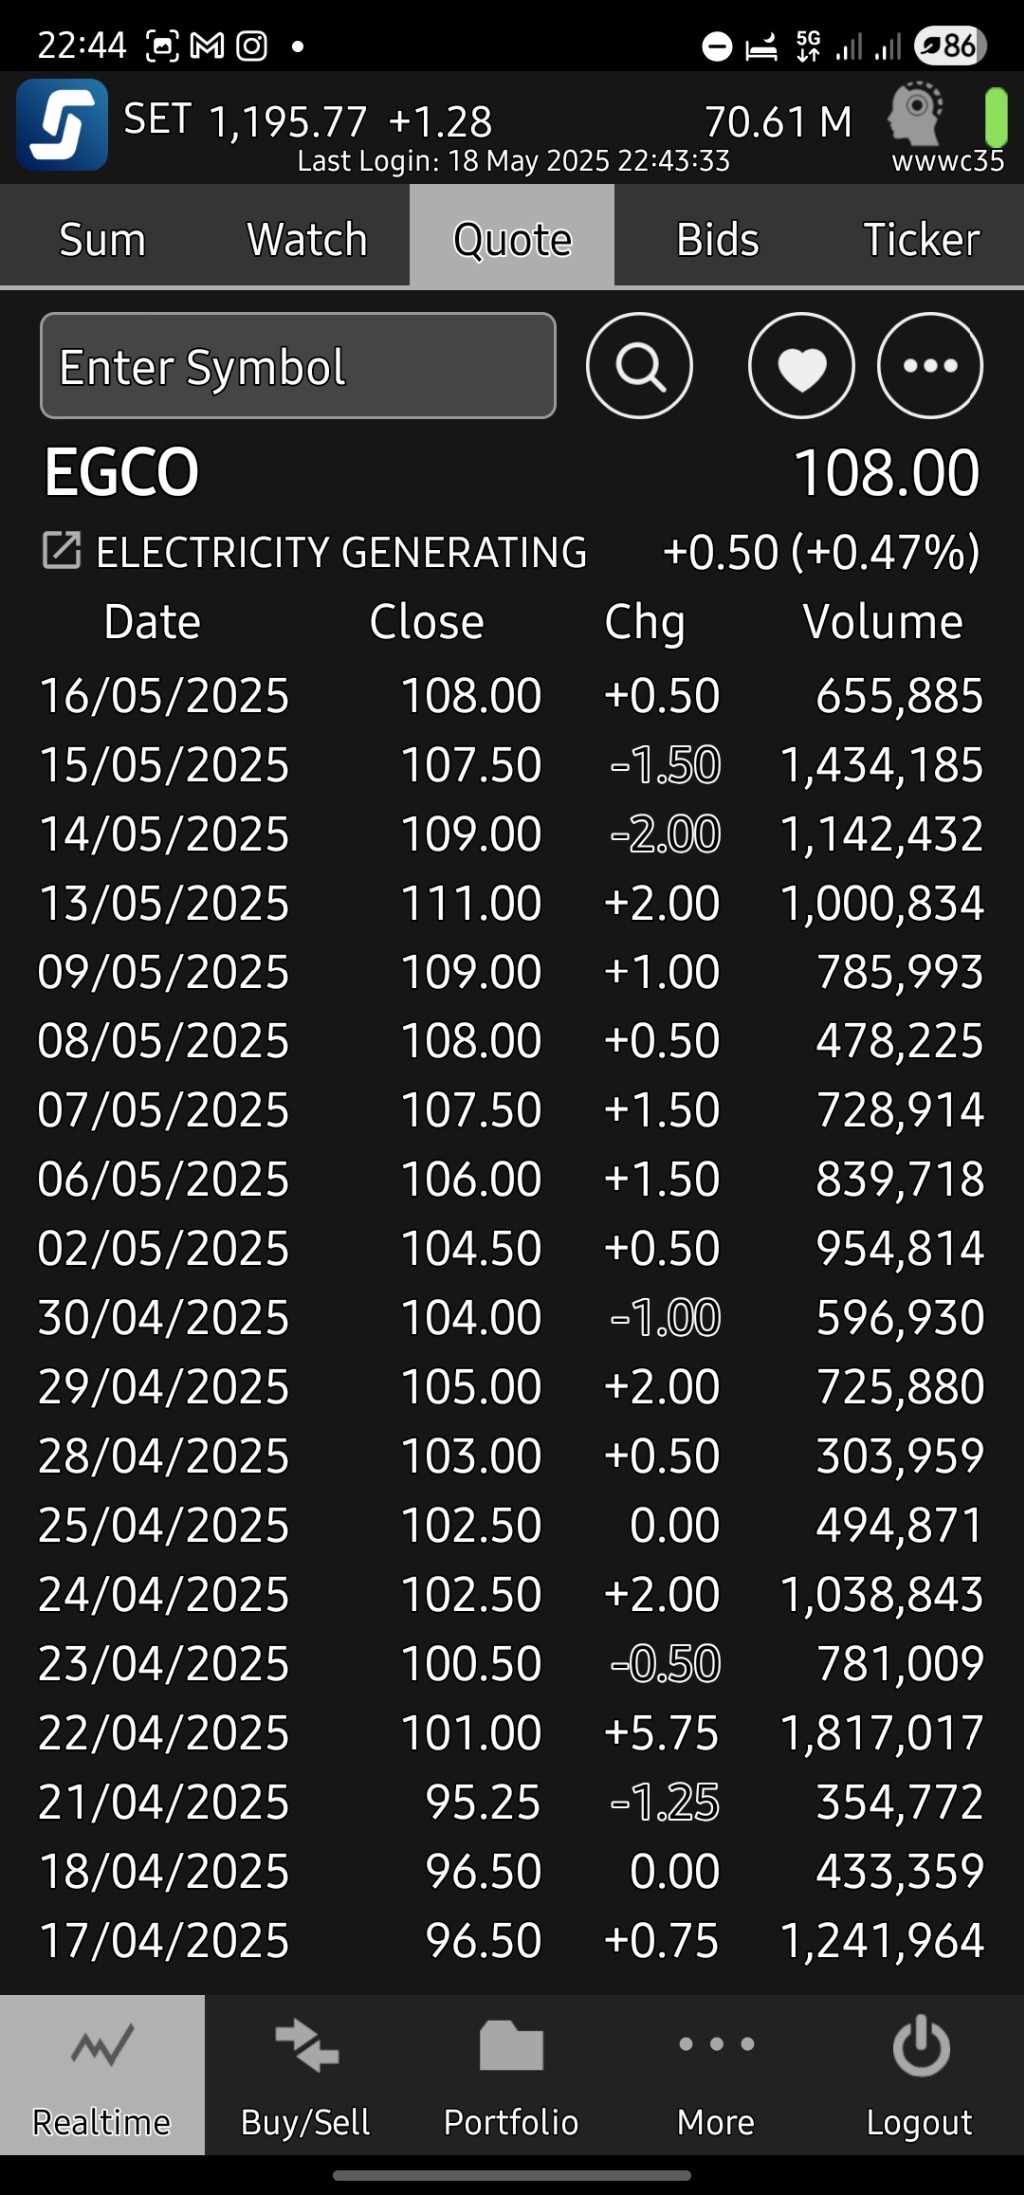Focus the Enter Symbol input field
The height and width of the screenshot is (2195, 1024).
coord(298,366)
